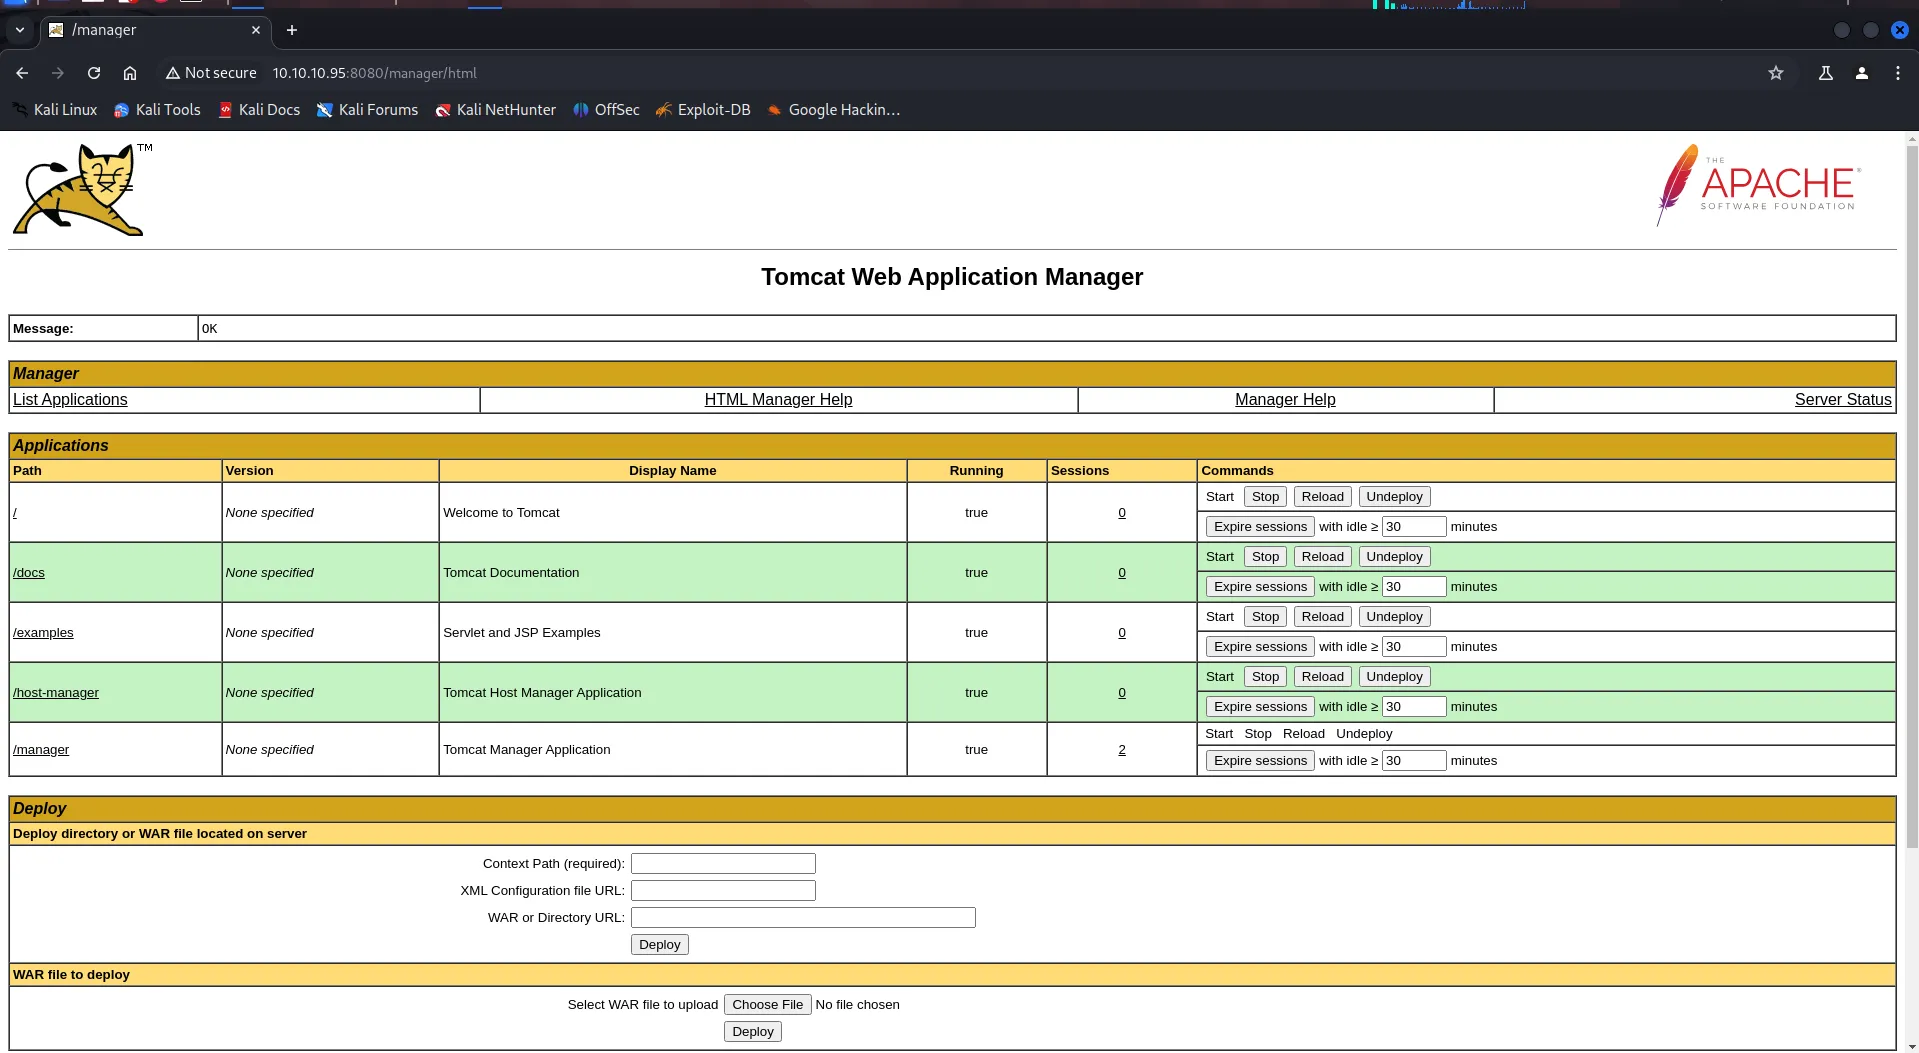This screenshot has height=1053, width=1919.
Task: View Server Status
Action: (1843, 400)
